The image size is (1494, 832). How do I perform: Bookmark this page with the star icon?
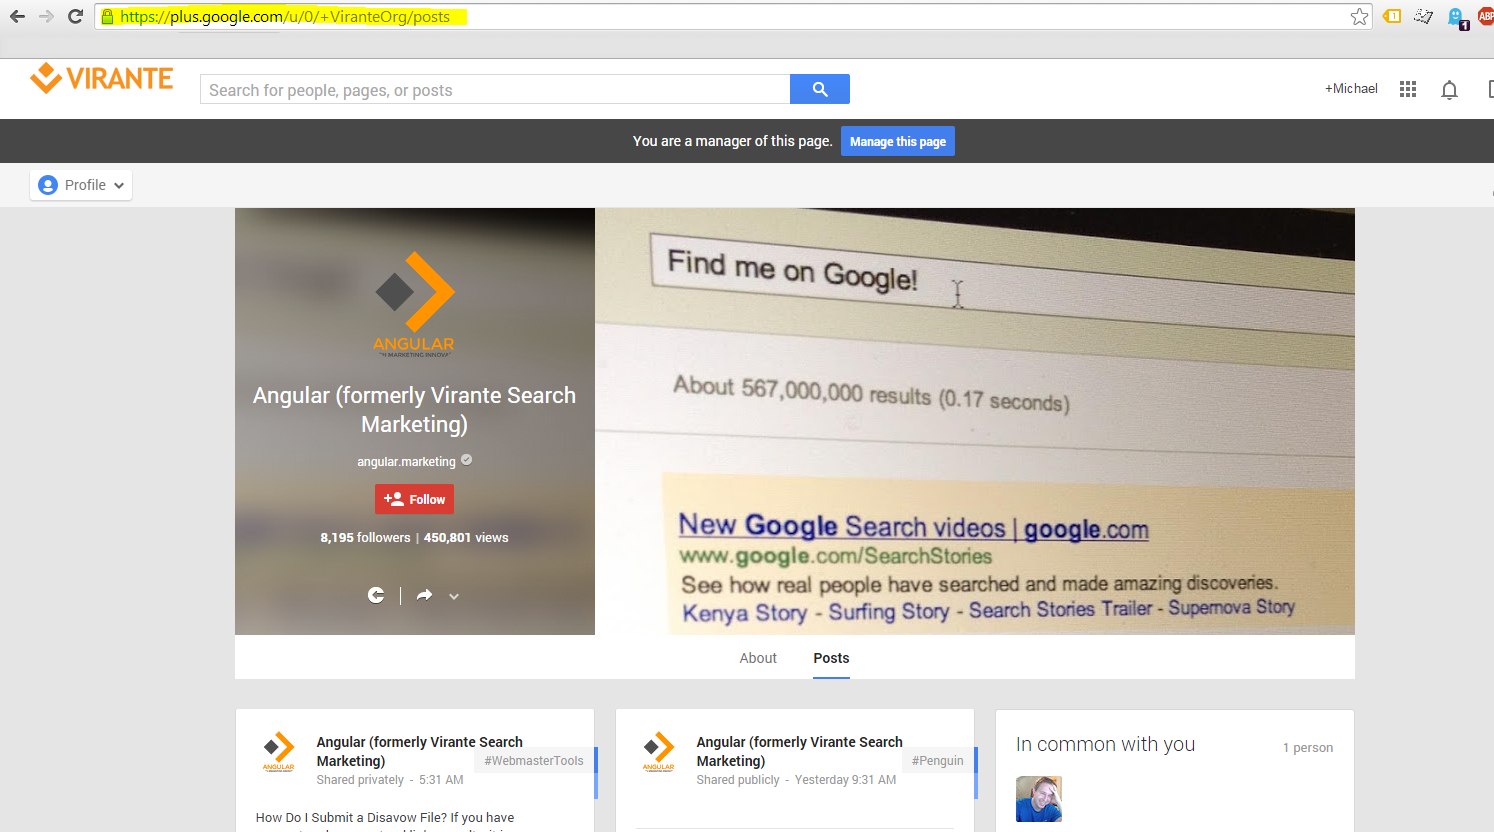point(1359,16)
